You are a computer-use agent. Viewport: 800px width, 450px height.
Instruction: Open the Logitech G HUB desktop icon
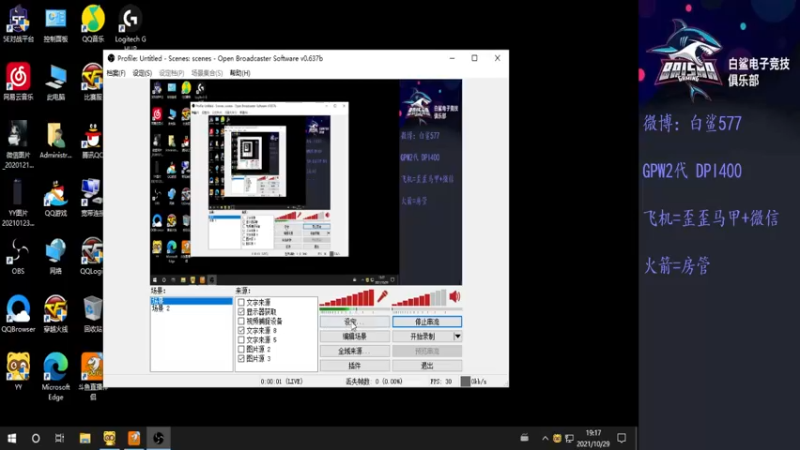tap(131, 27)
